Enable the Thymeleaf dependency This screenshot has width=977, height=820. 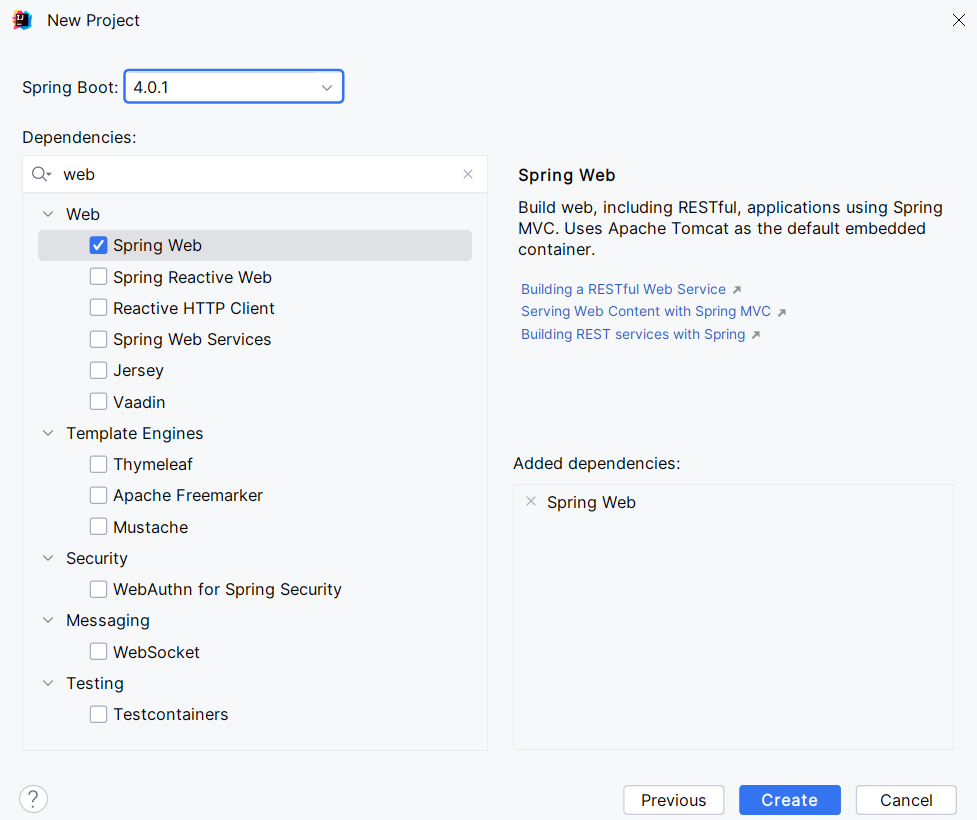[x=98, y=464]
